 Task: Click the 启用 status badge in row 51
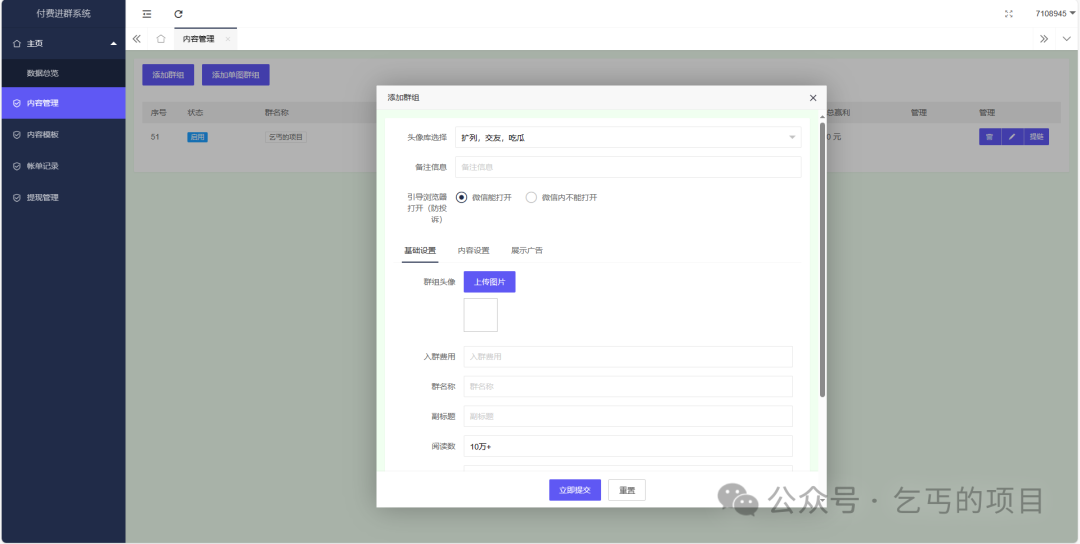click(198, 137)
